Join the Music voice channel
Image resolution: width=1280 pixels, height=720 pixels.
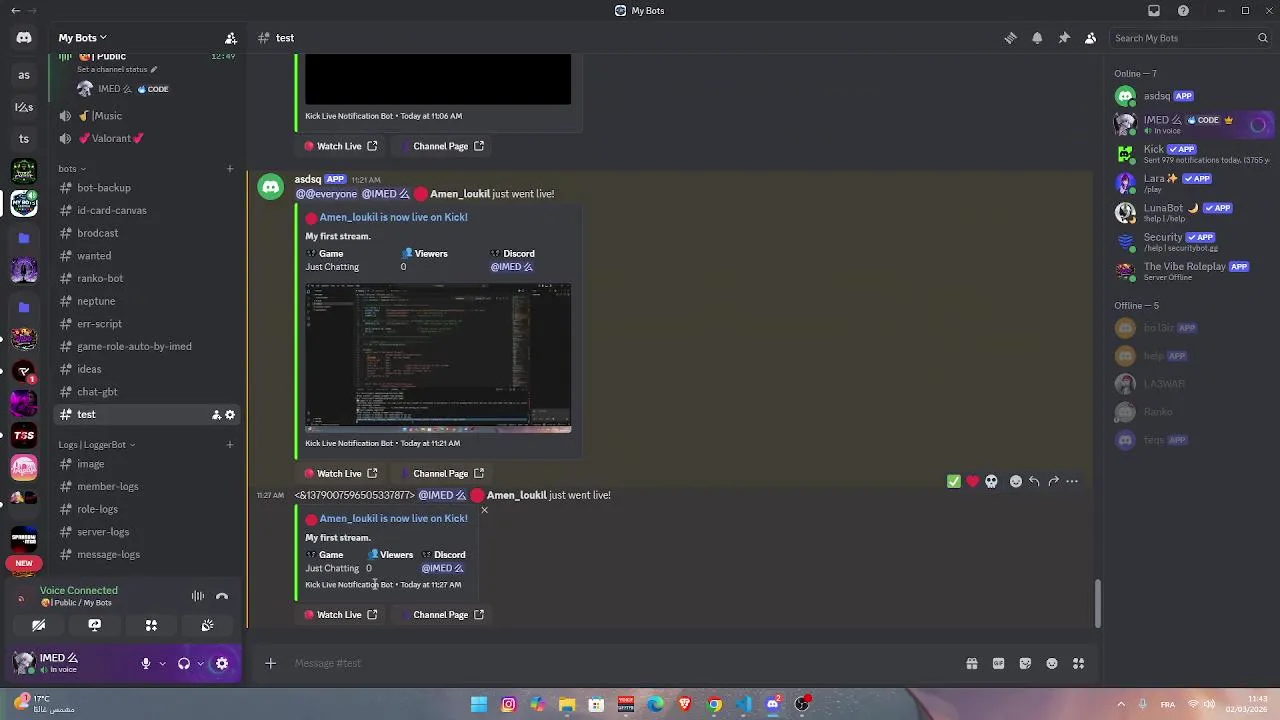147,115
